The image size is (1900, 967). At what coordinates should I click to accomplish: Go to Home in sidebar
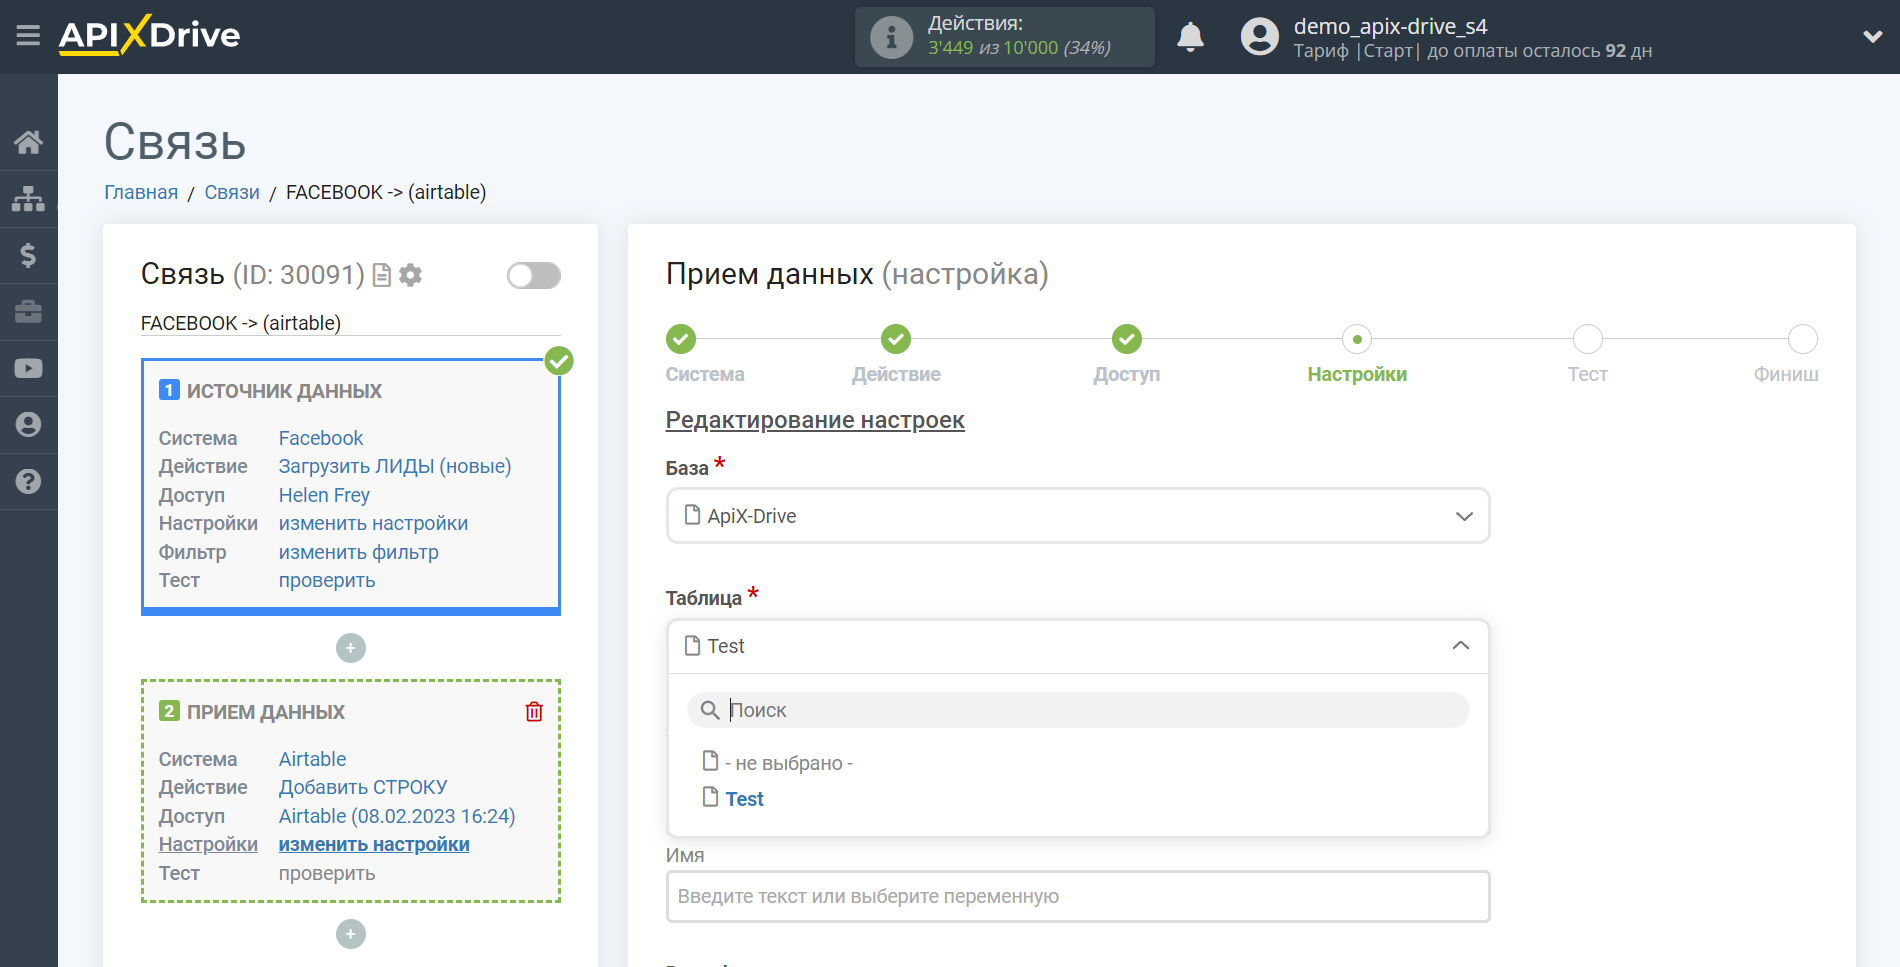pyautogui.click(x=28, y=142)
